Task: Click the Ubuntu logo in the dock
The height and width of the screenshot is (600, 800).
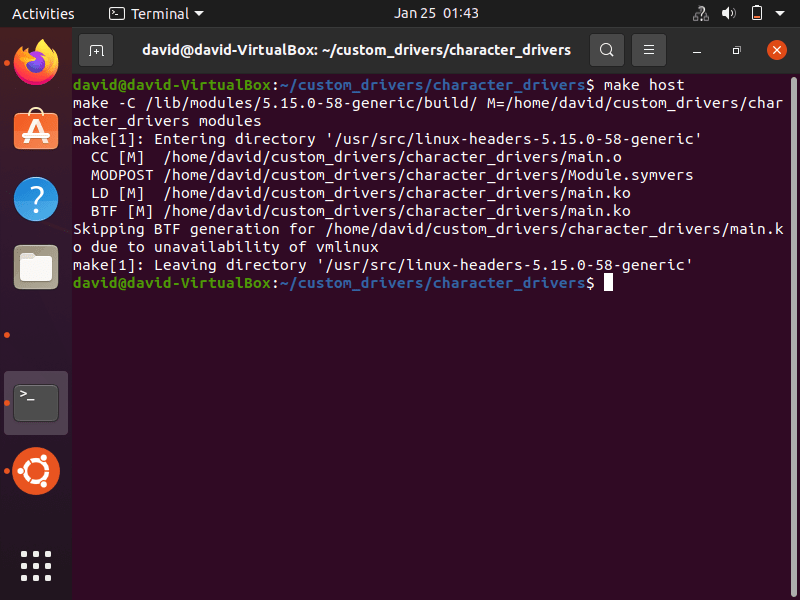Action: click(36, 471)
